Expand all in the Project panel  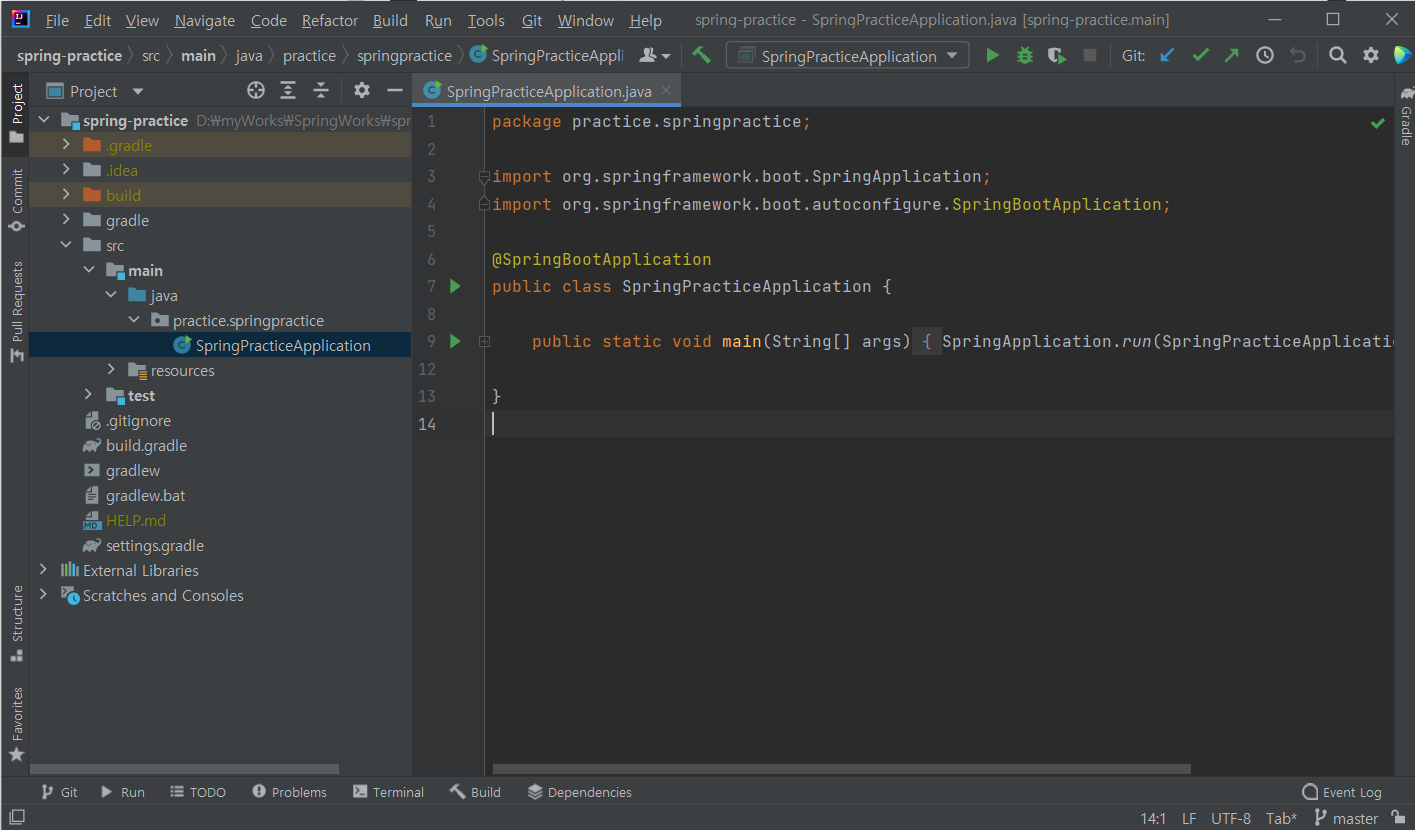[288, 91]
